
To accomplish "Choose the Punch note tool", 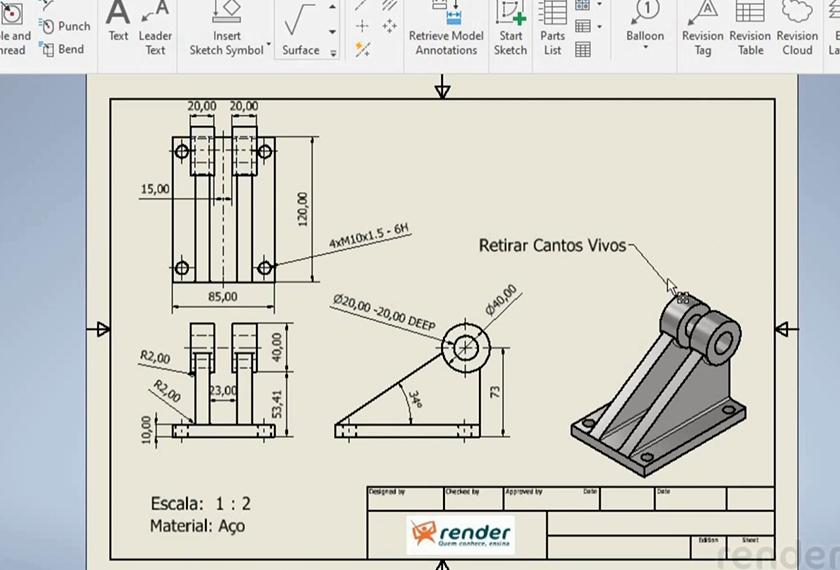I will pyautogui.click(x=66, y=26).
